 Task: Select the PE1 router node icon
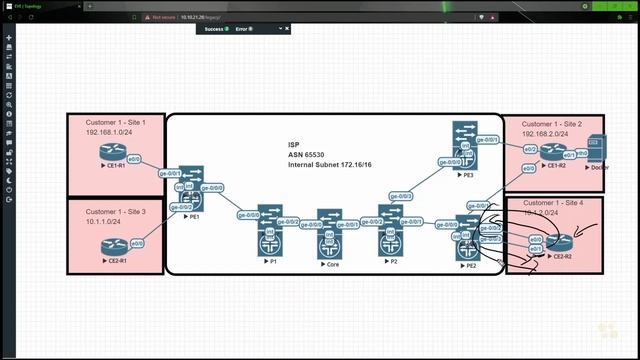tap(191, 189)
